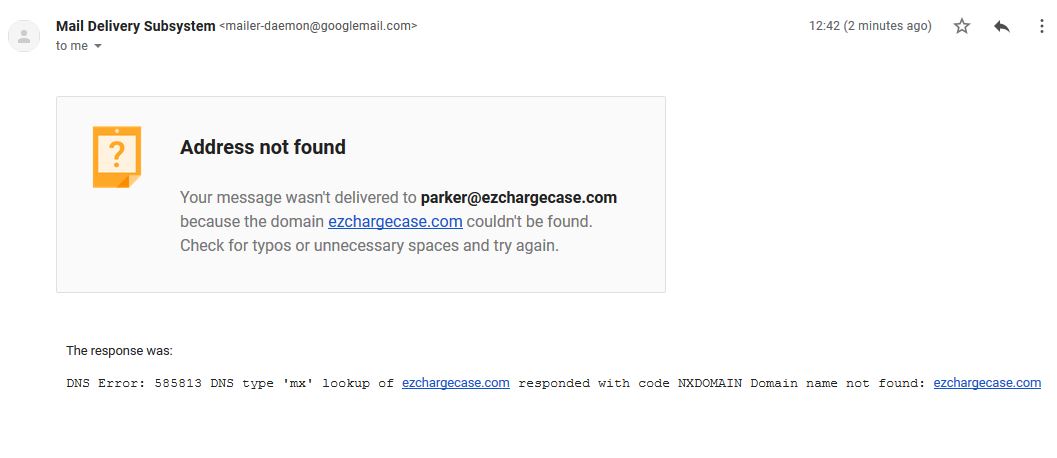Click the 12:42 timestamp
Screen dimensions: 1057x458
(869, 26)
